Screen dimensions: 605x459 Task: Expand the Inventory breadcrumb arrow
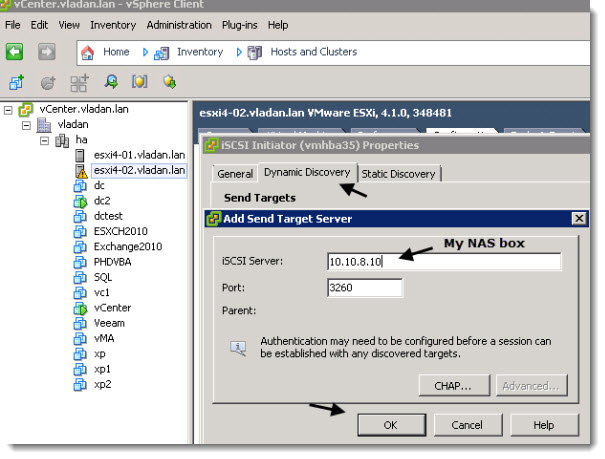[239, 52]
